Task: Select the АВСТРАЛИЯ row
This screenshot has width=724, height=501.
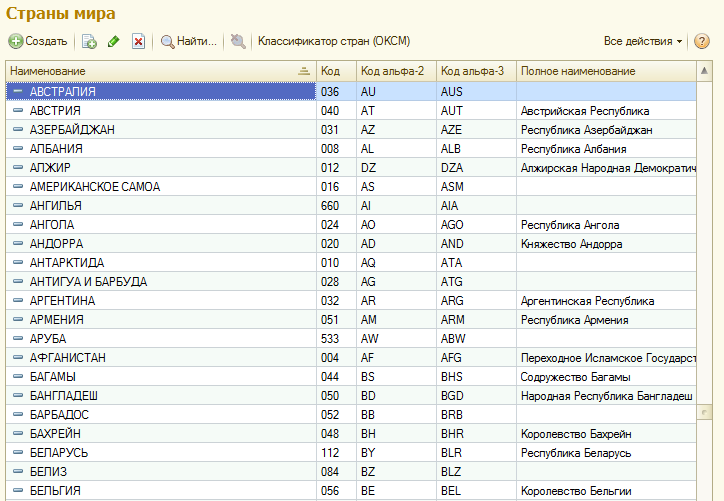Action: coord(351,91)
